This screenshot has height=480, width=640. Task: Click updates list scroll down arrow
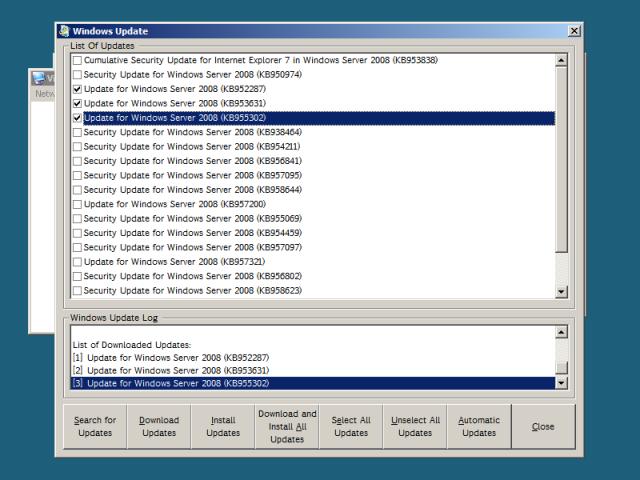[561, 291]
